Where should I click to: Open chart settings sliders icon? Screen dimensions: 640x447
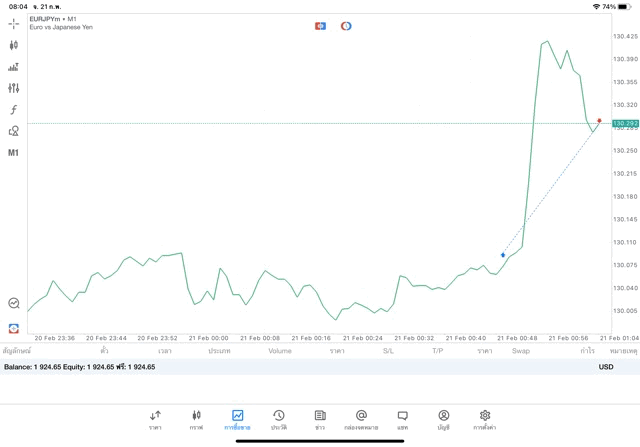[13, 88]
